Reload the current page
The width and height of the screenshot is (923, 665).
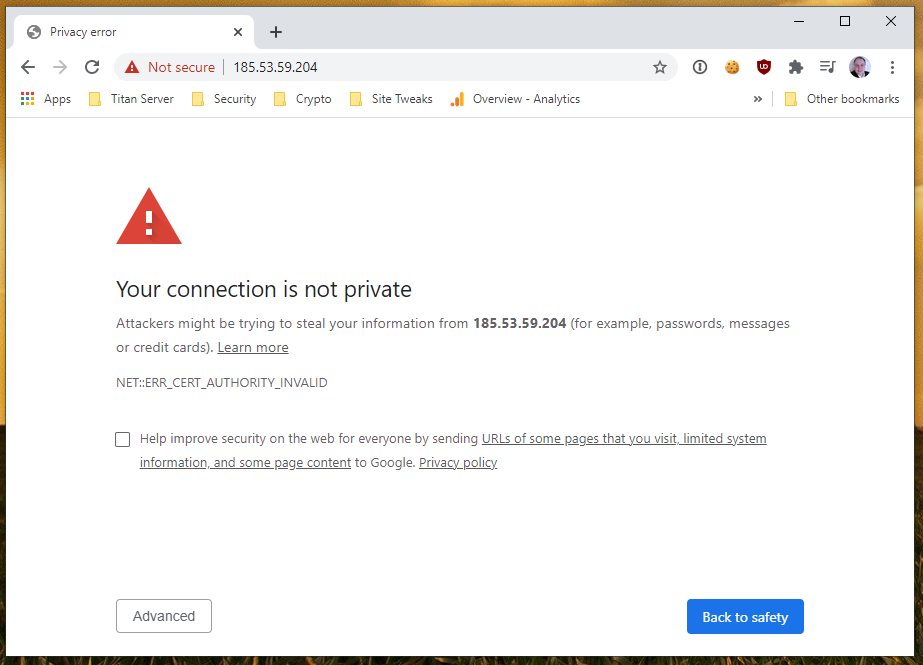(92, 67)
